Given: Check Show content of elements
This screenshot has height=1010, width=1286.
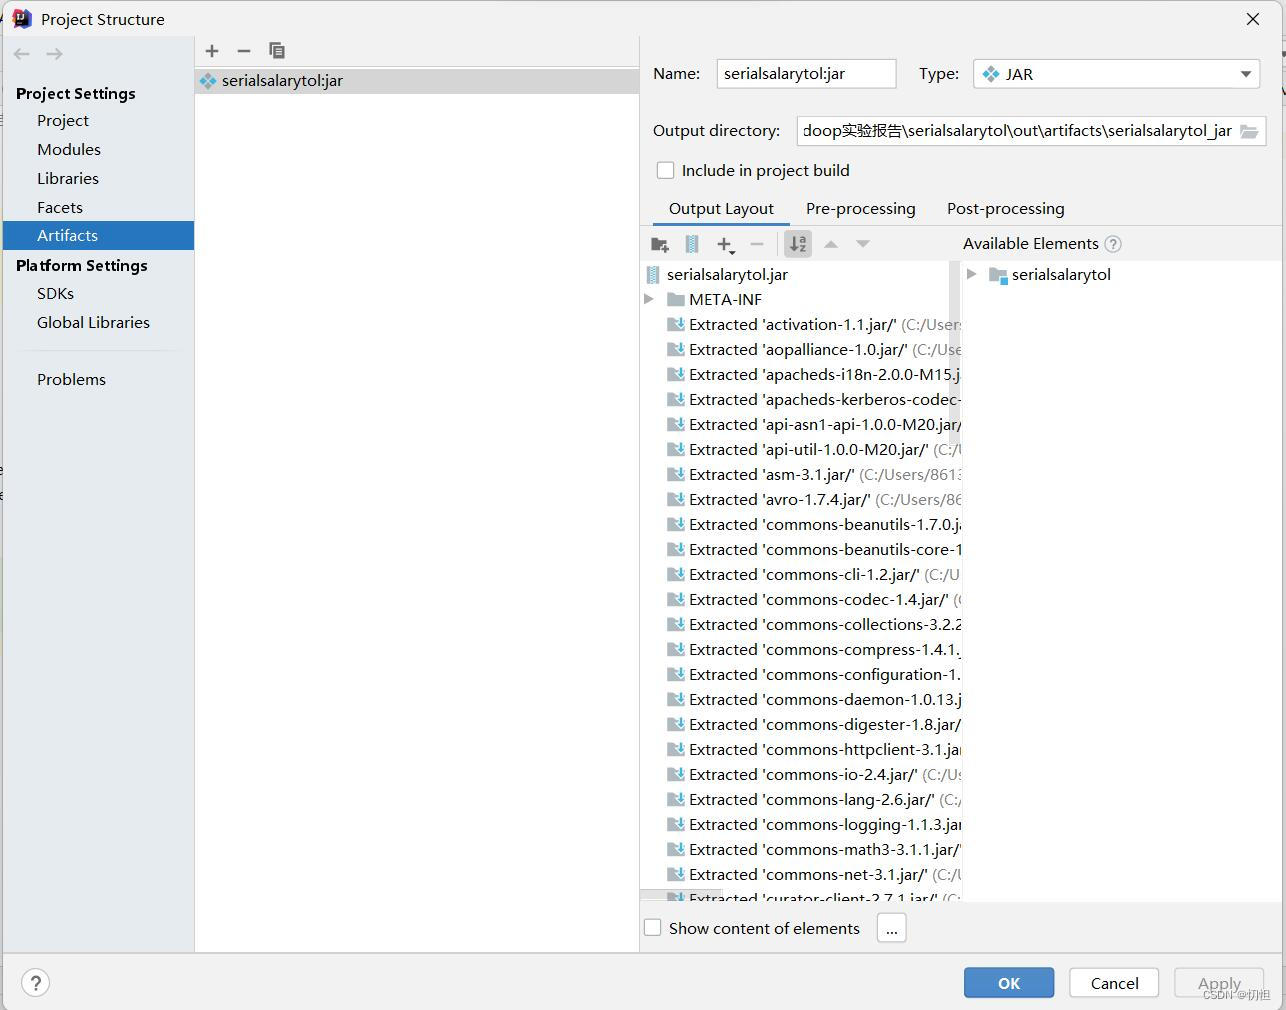Looking at the screenshot, I should pyautogui.click(x=653, y=928).
